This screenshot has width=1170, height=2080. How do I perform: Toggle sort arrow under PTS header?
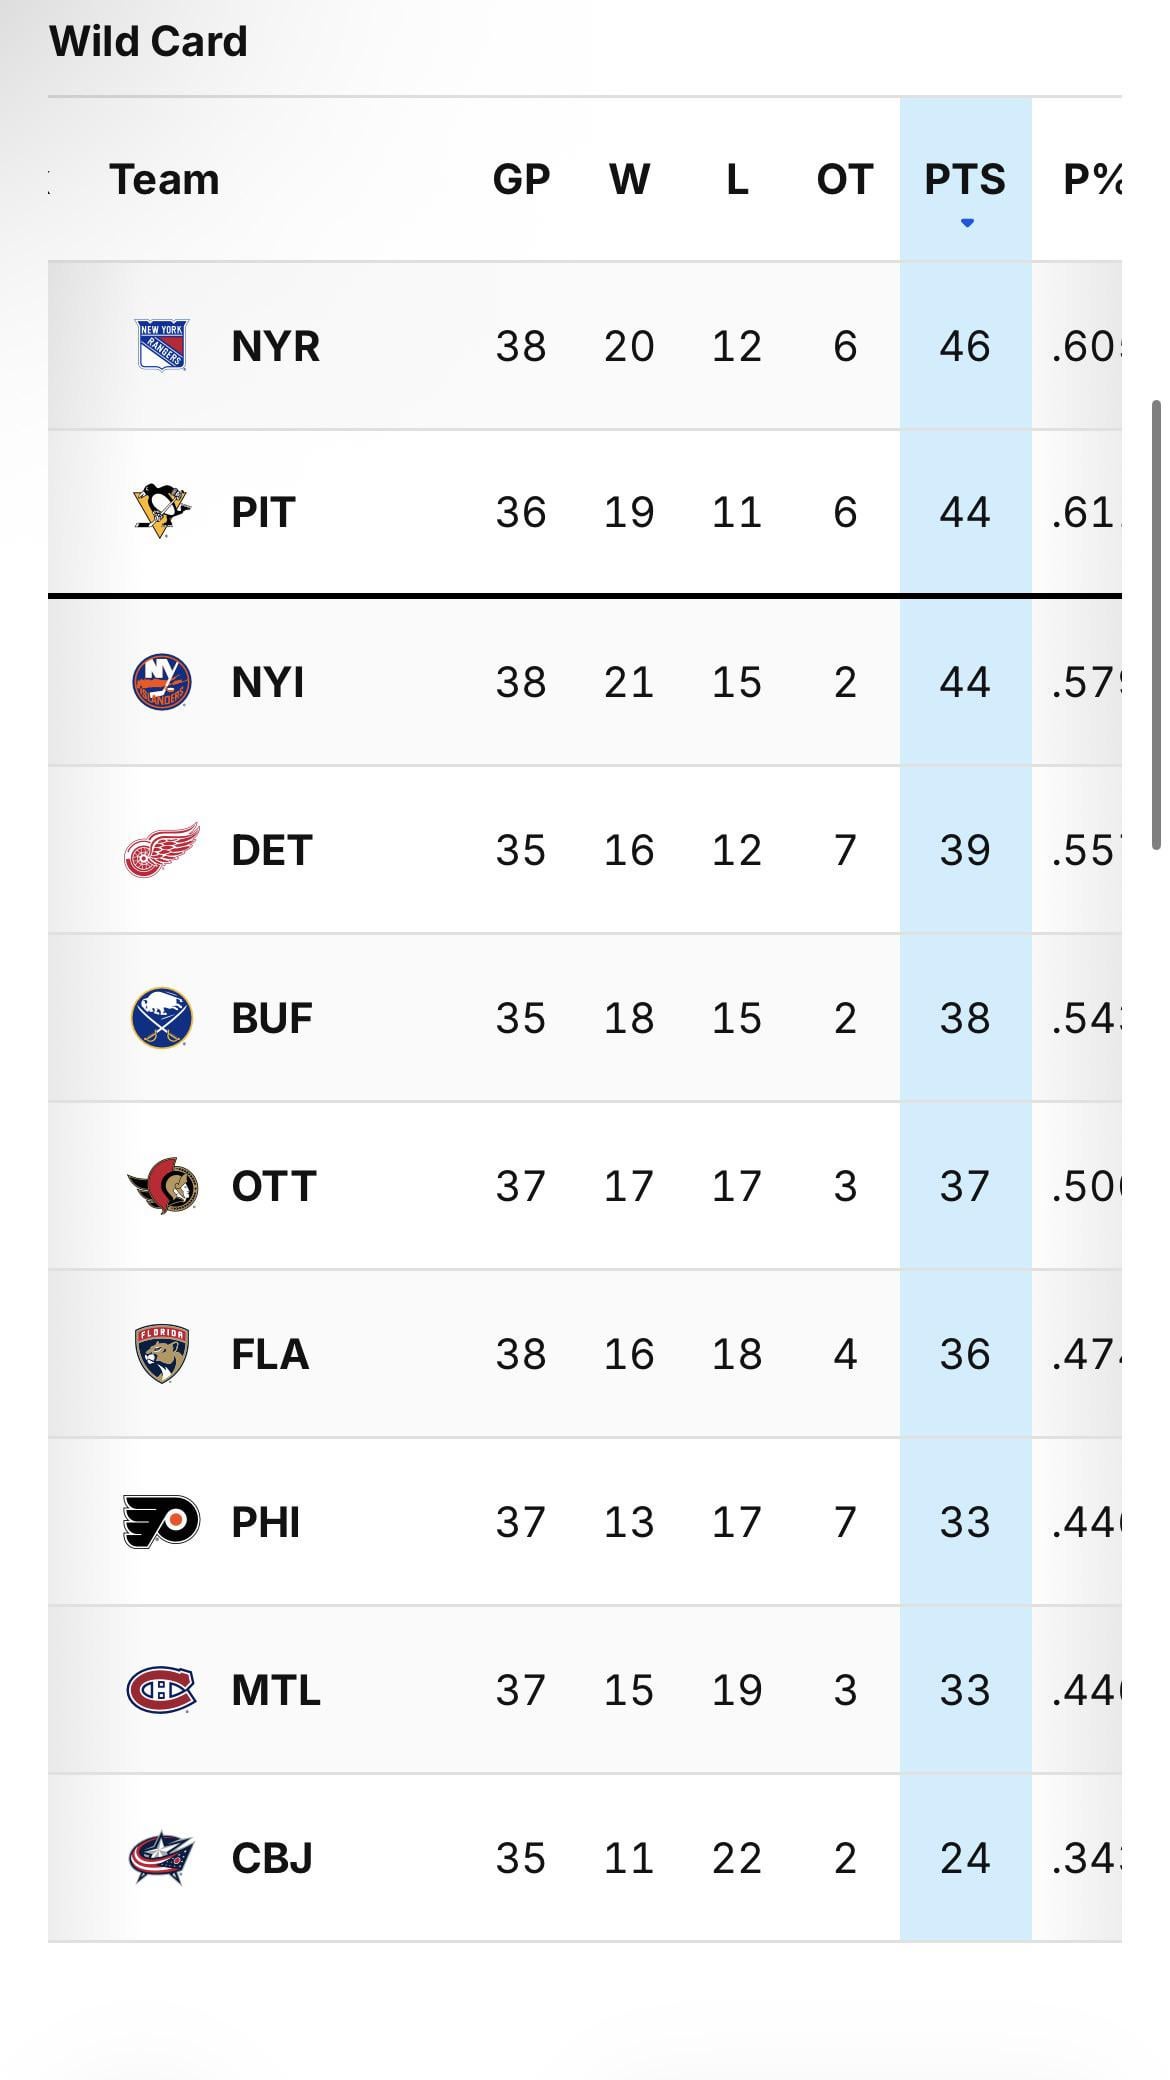966,222
